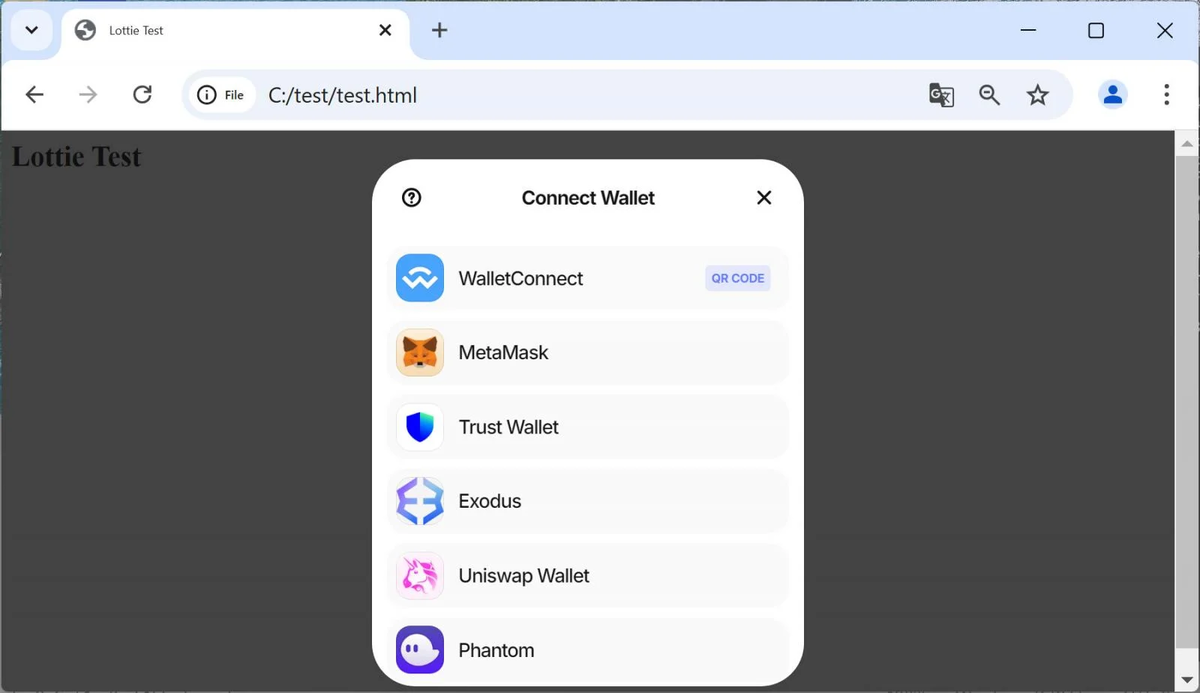Screen dimensions: 1200x693
Task: Pick the Phantom ghost icon
Action: point(420,650)
